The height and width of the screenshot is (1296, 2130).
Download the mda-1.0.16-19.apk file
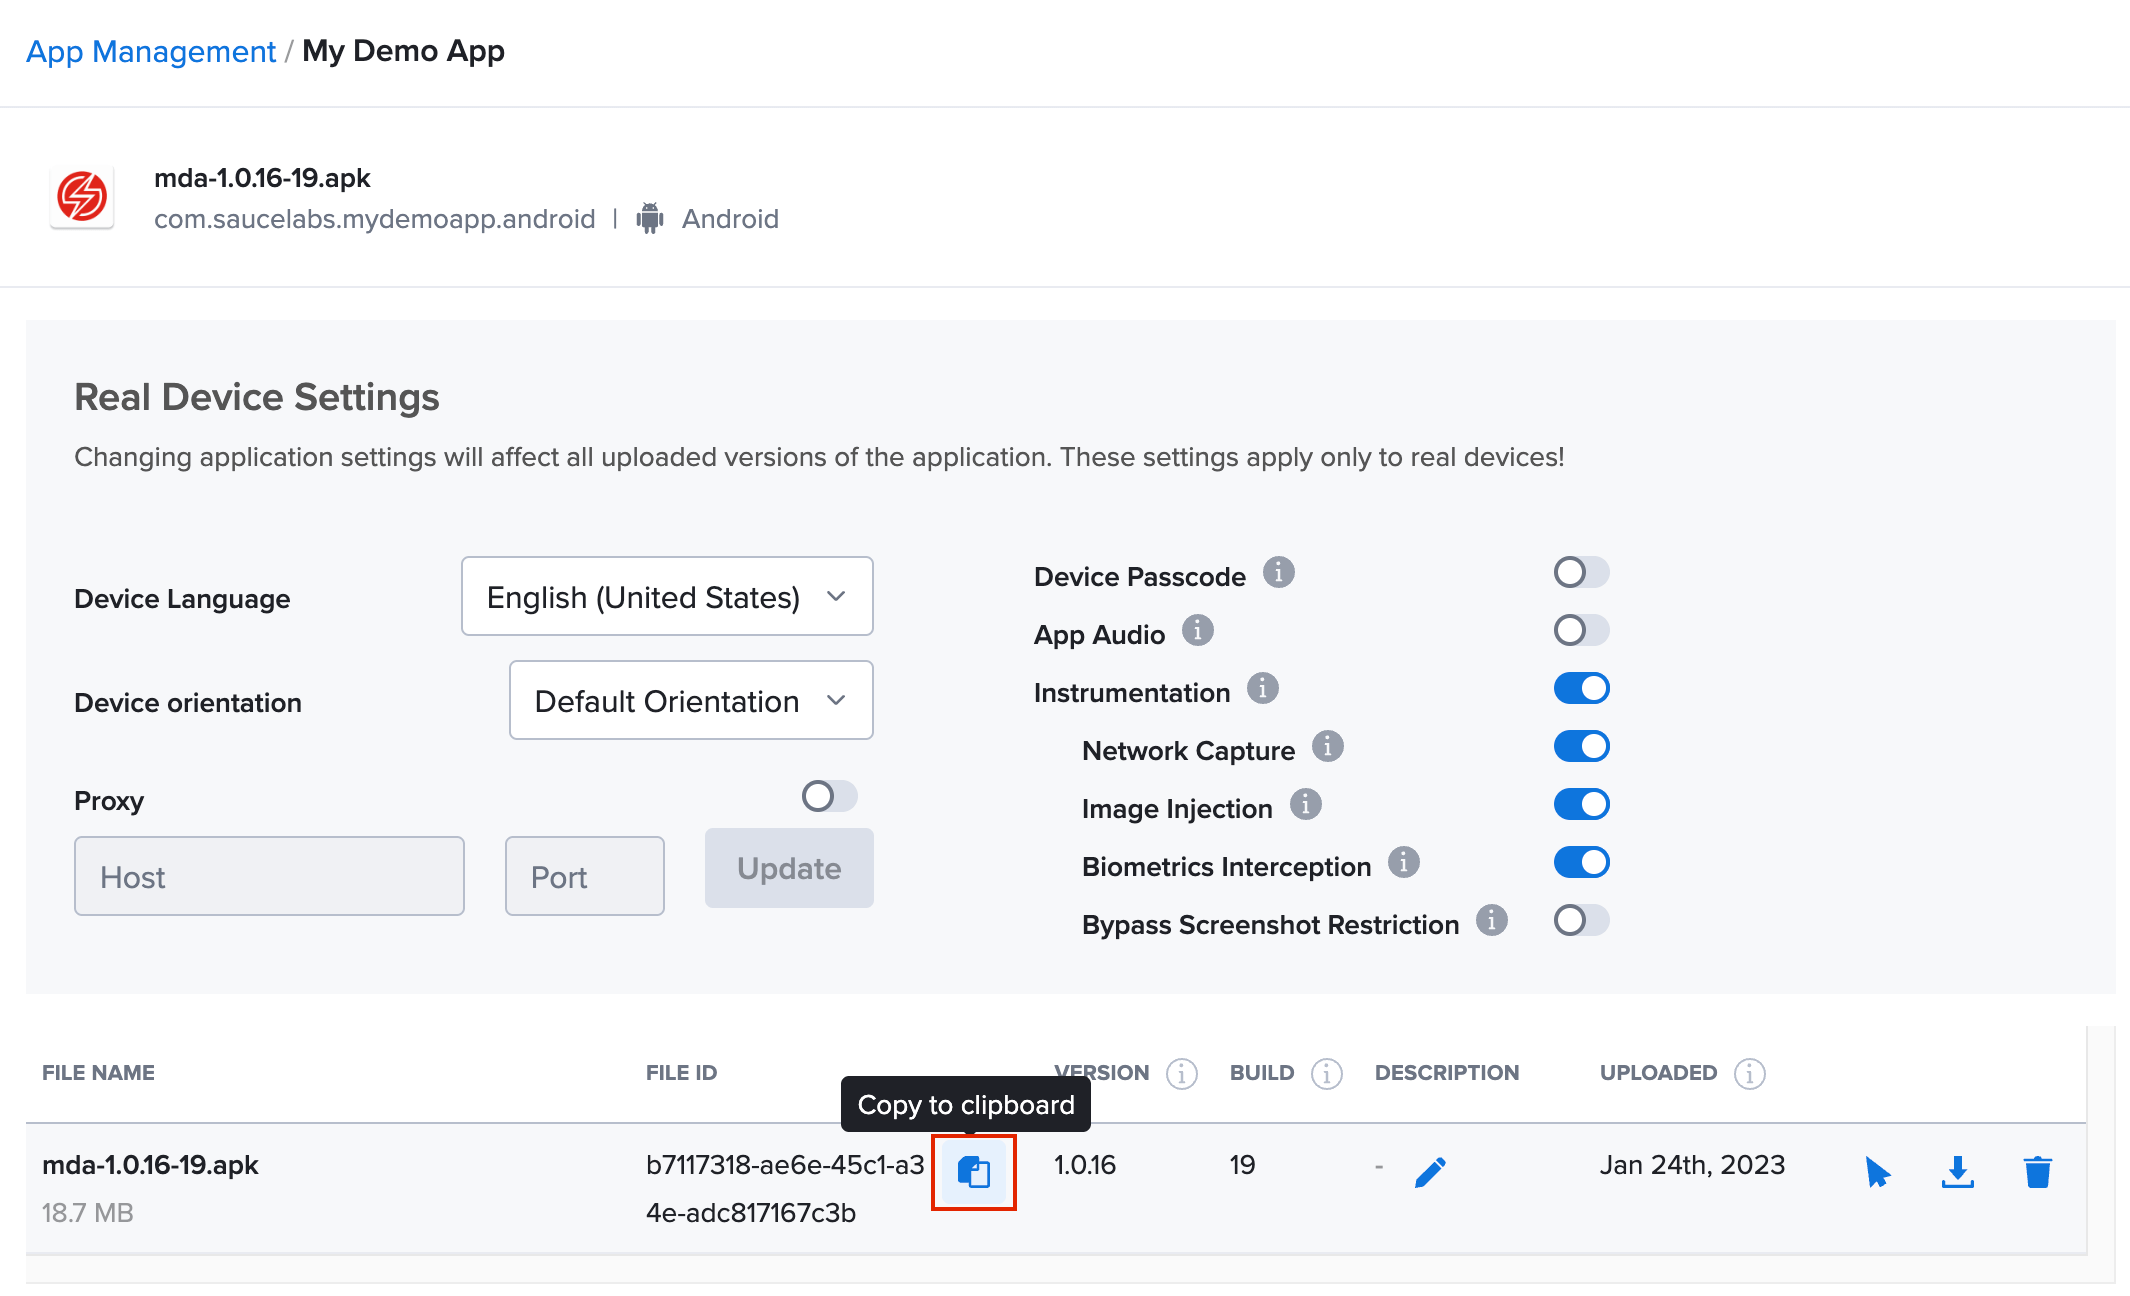1957,1171
